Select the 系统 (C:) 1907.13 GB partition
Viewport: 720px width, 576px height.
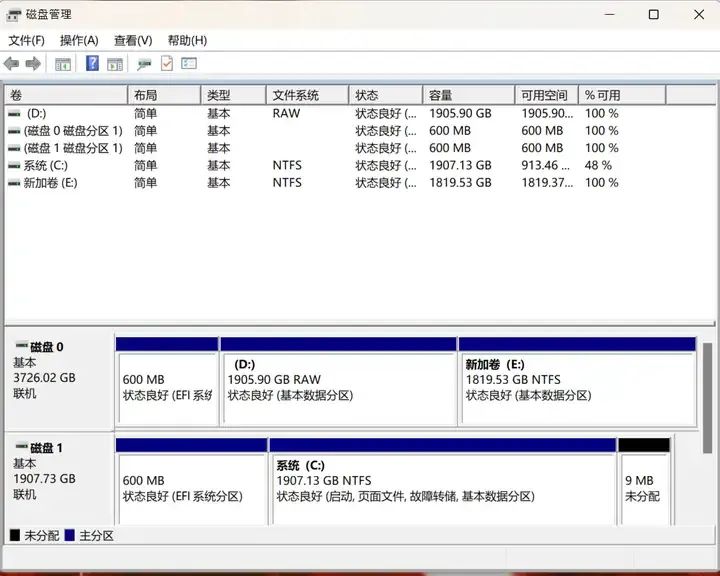click(x=443, y=481)
